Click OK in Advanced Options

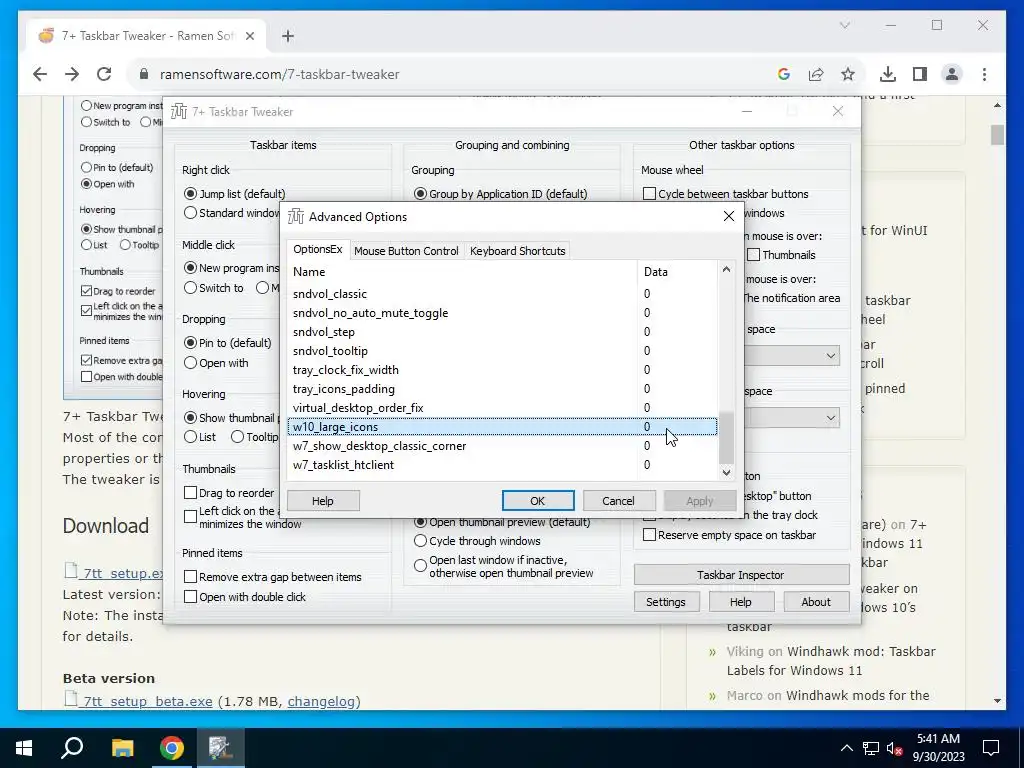coord(537,501)
